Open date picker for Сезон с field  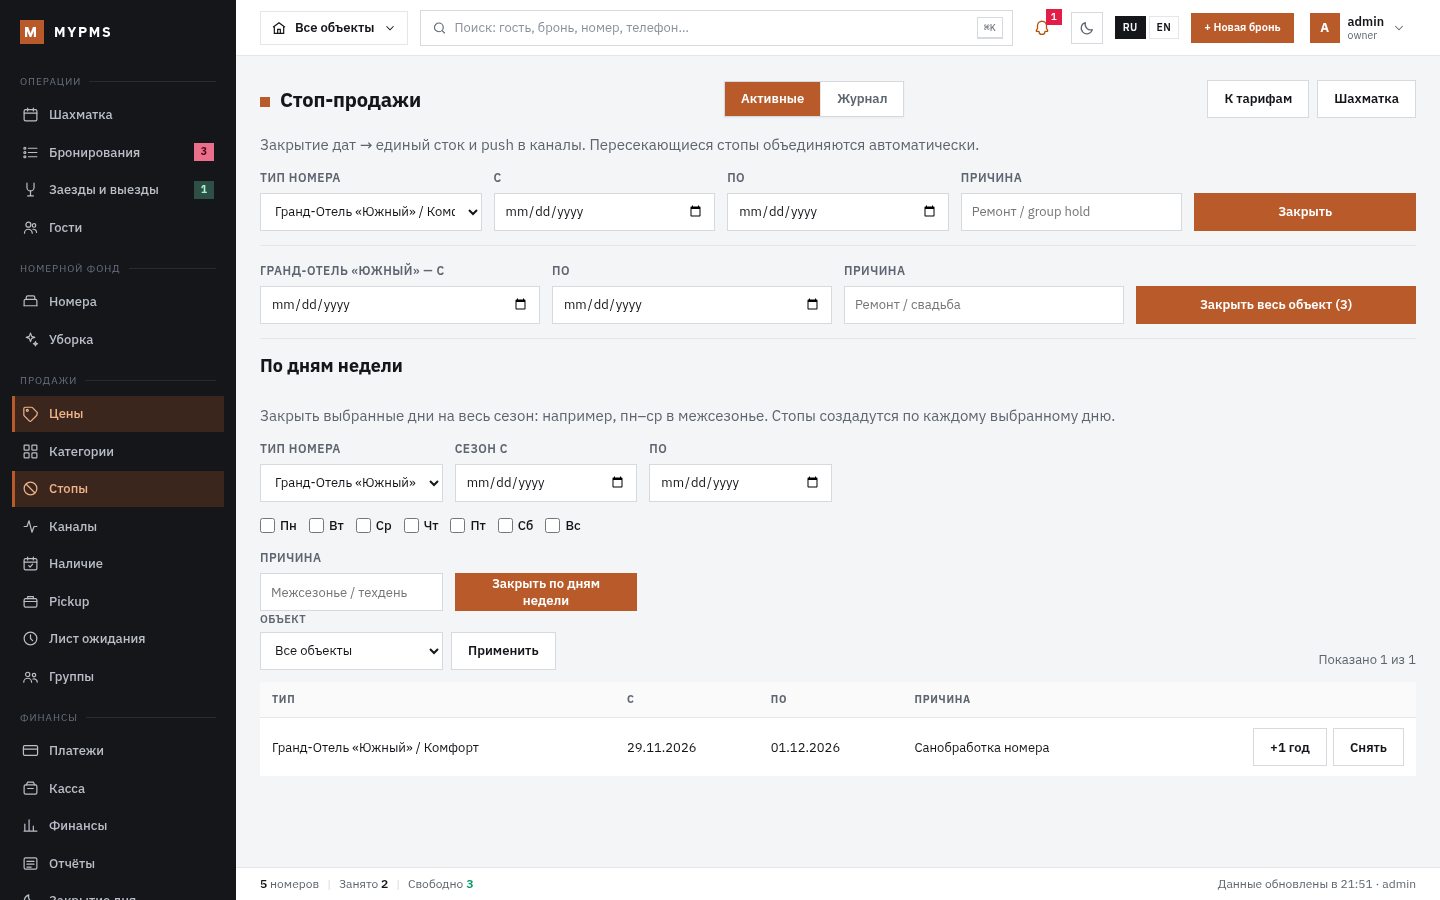click(617, 483)
